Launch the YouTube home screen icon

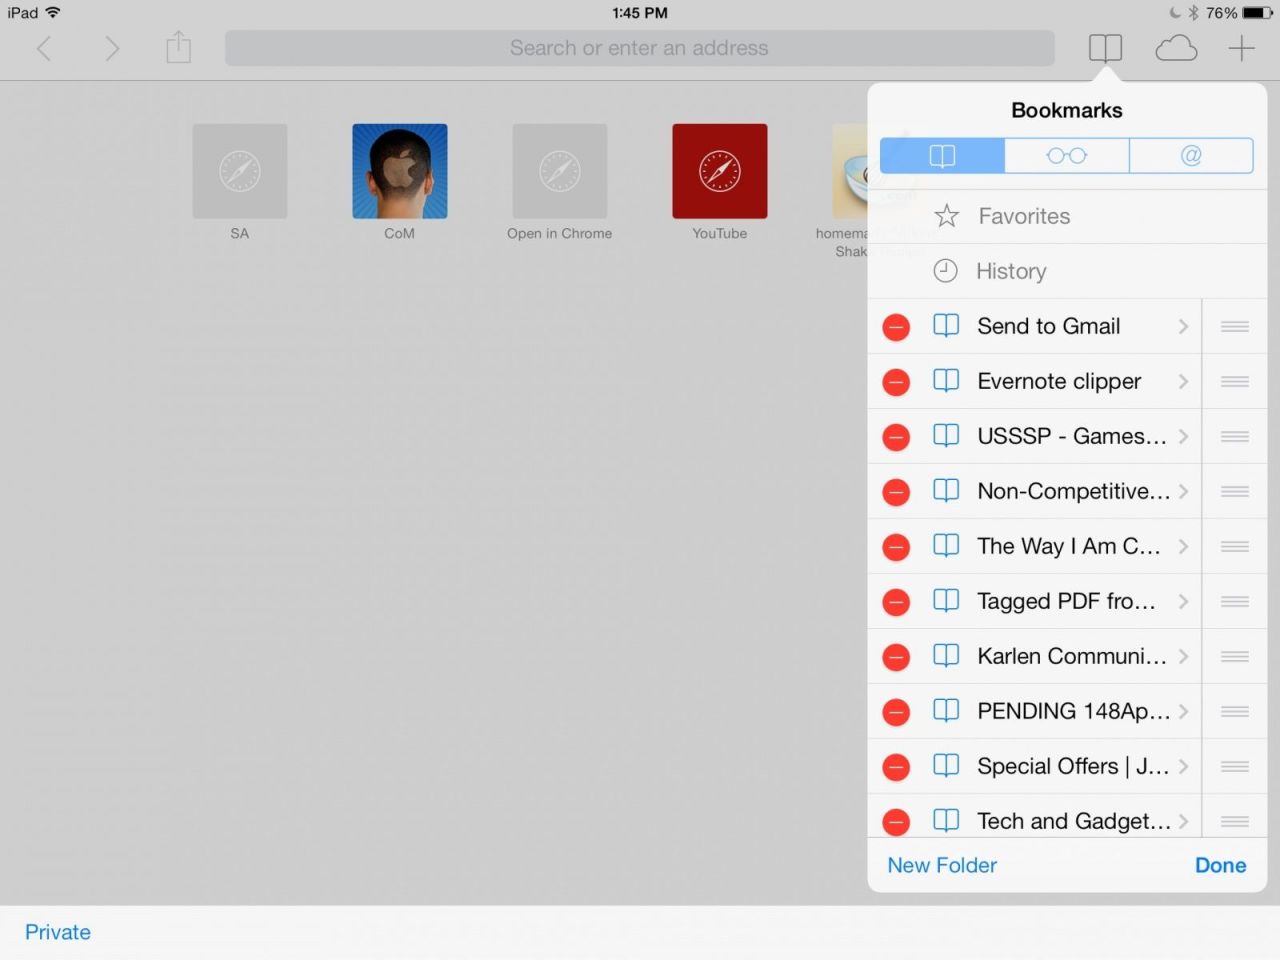[719, 170]
